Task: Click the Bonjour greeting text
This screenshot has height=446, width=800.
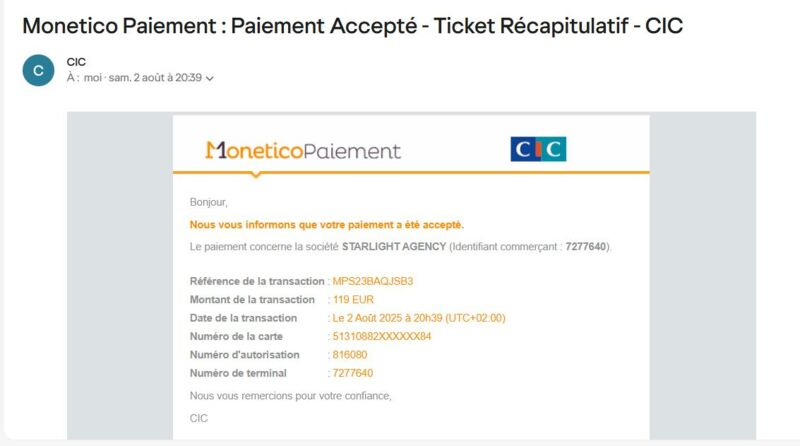Action: point(209,203)
